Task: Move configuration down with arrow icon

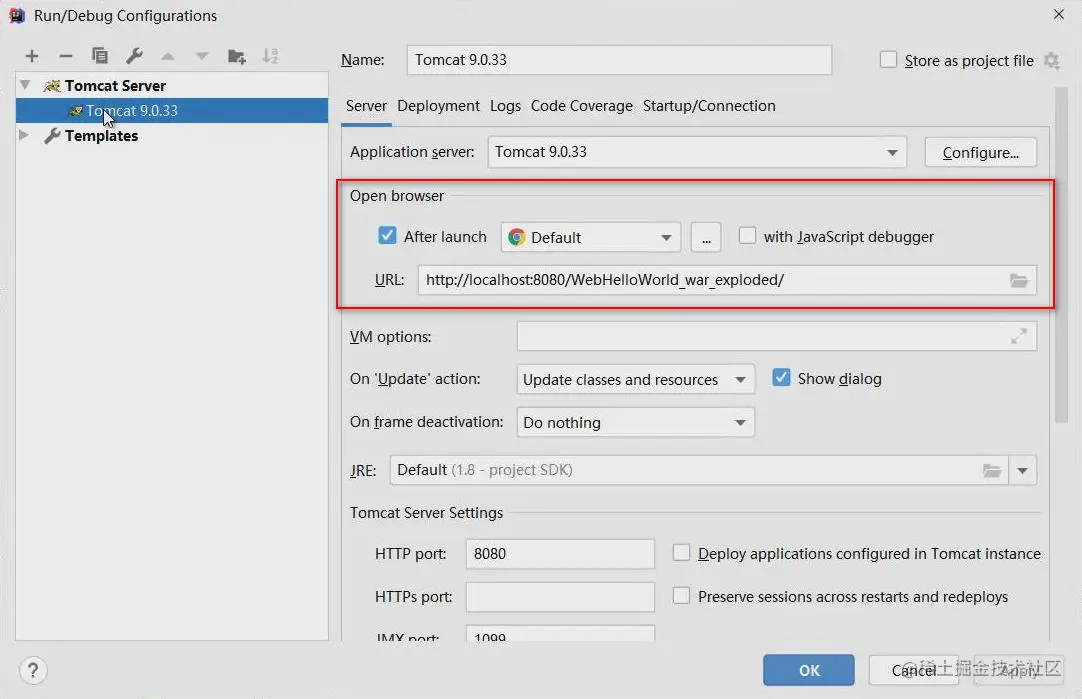Action: (201, 56)
